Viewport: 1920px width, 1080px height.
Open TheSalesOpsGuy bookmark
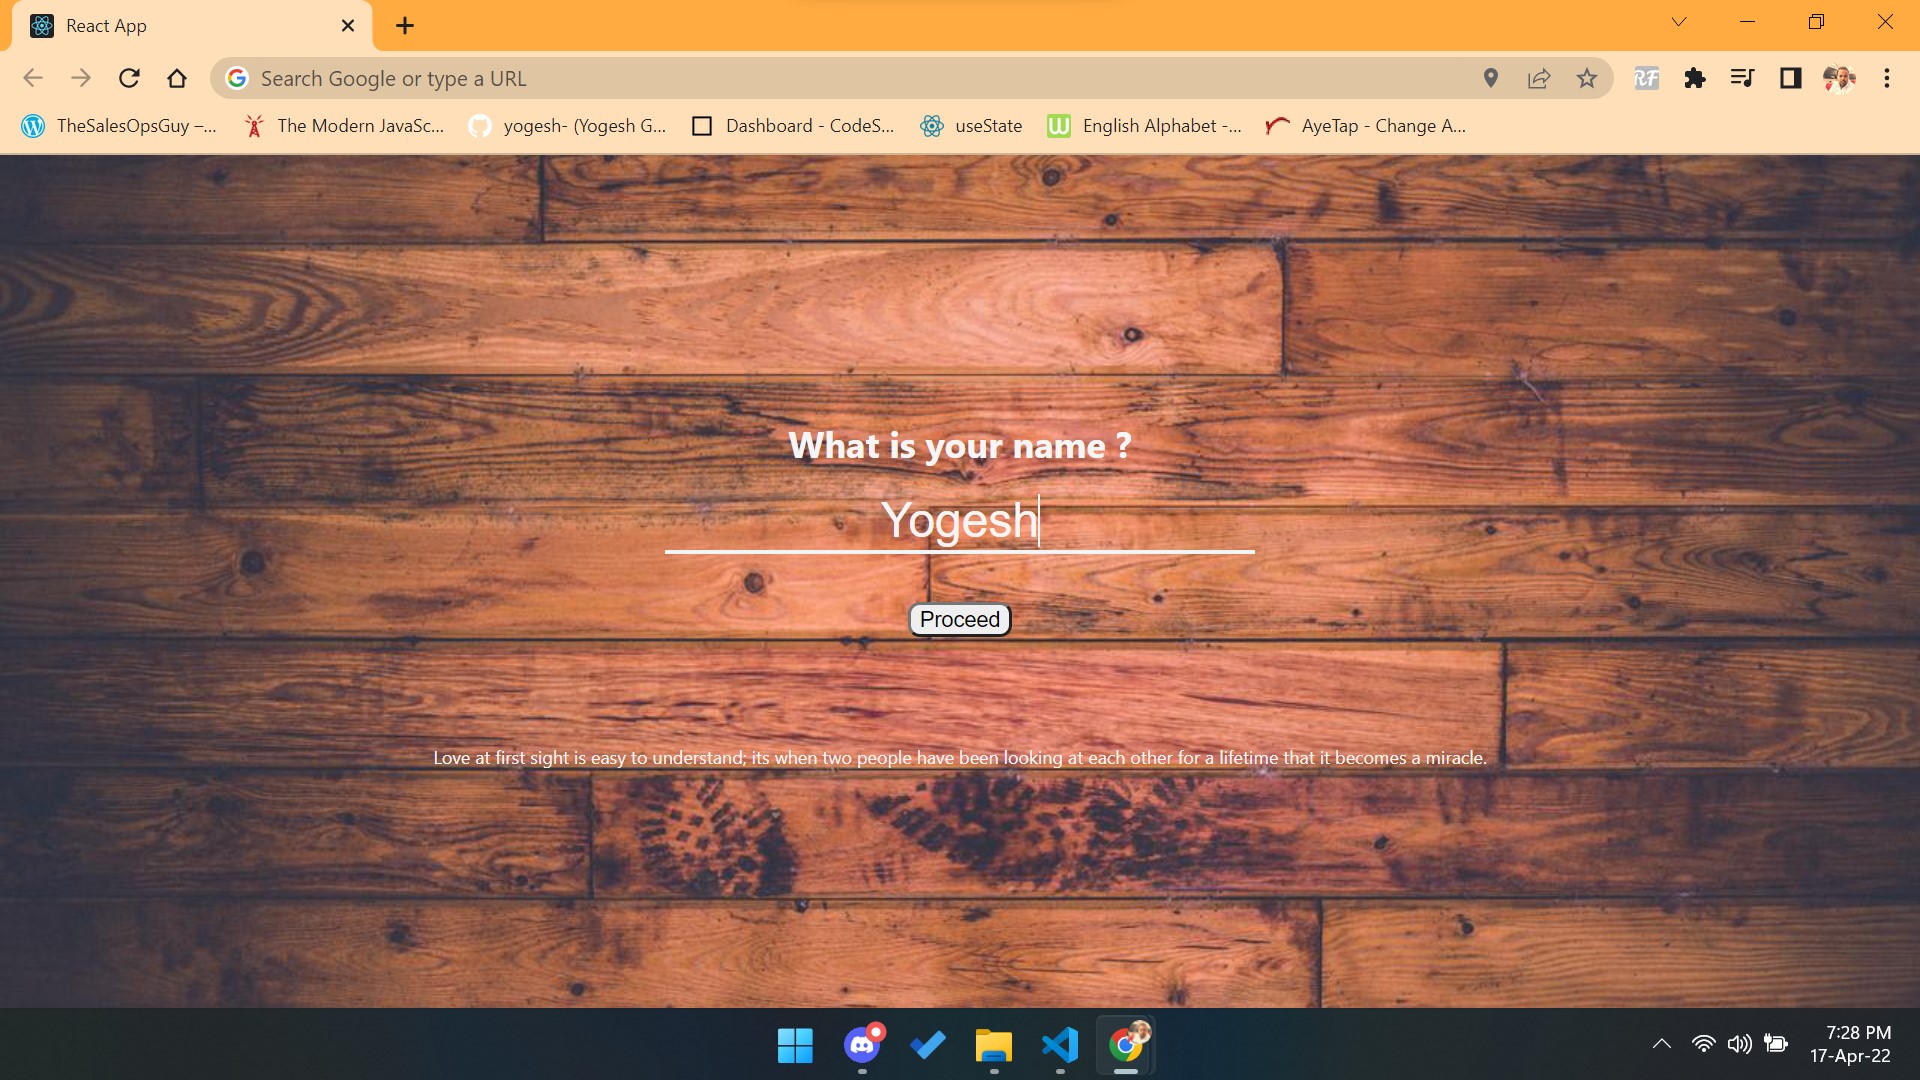119,126
